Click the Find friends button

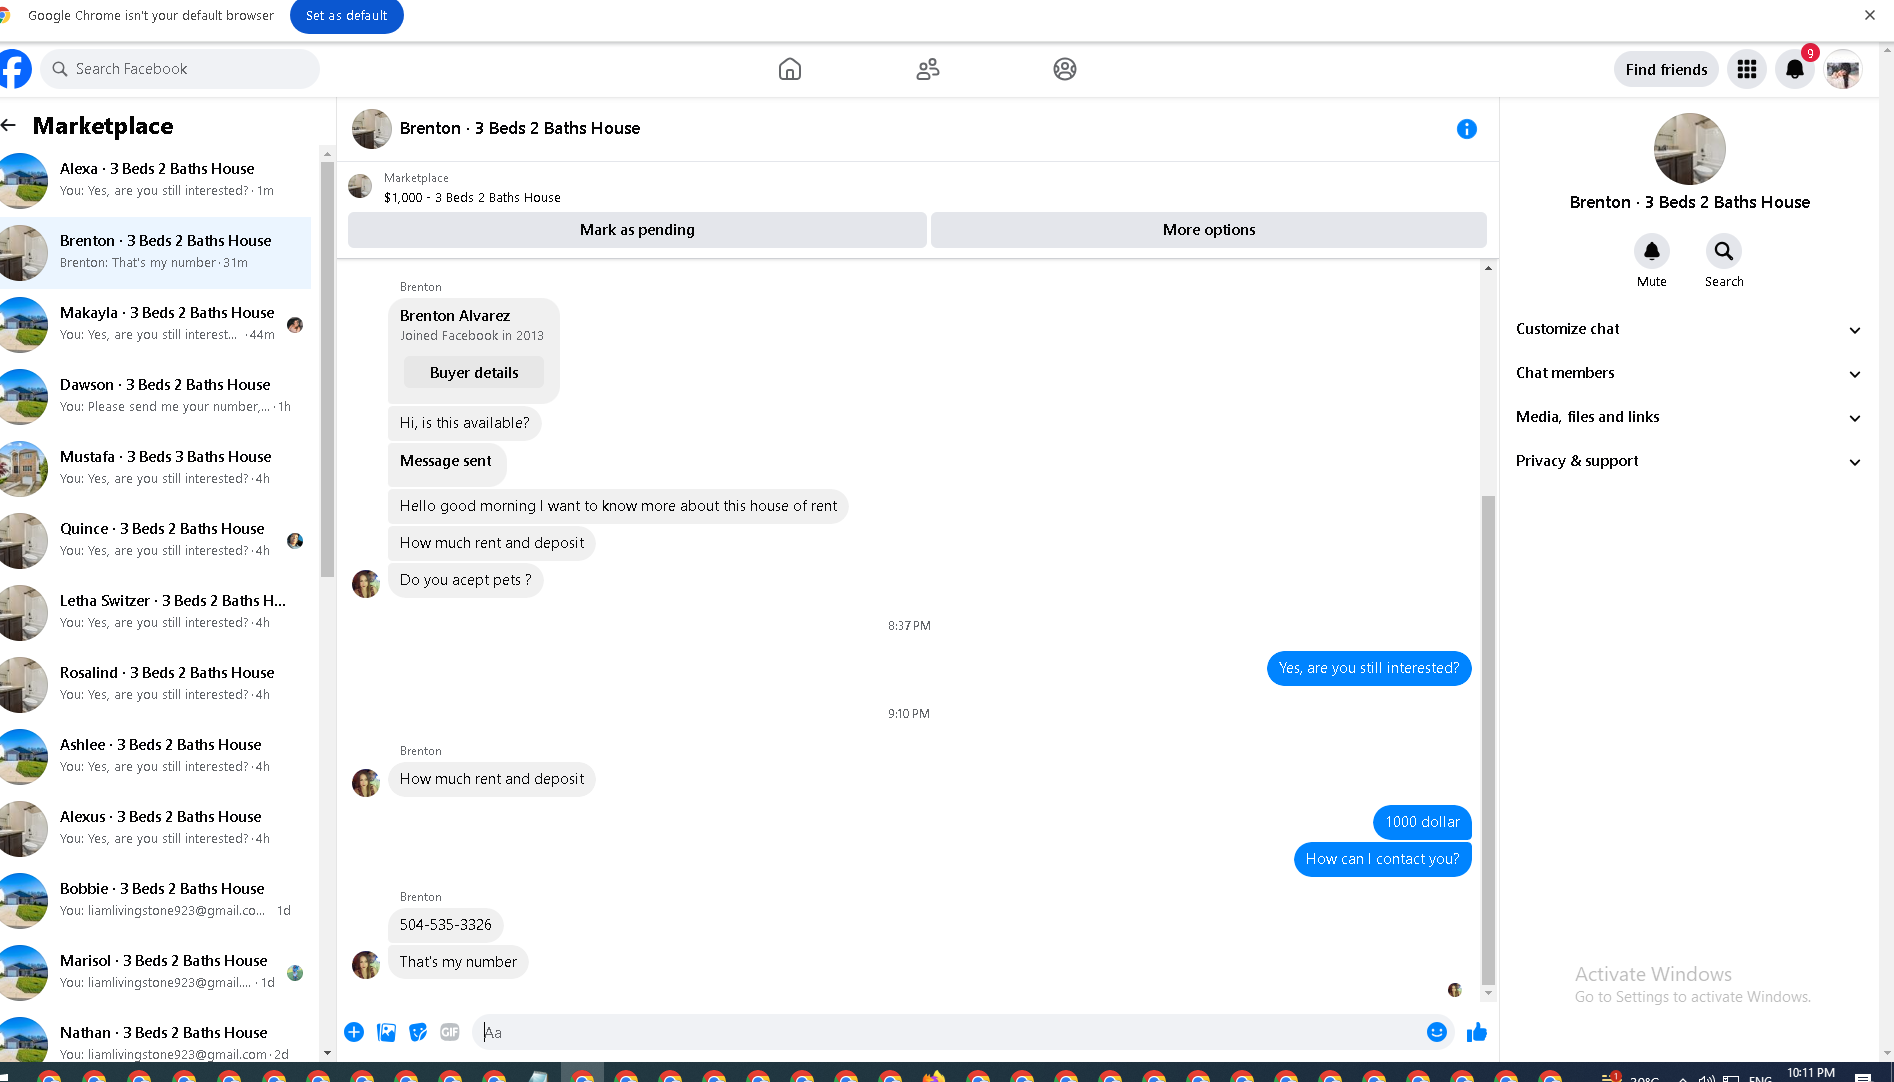point(1666,69)
